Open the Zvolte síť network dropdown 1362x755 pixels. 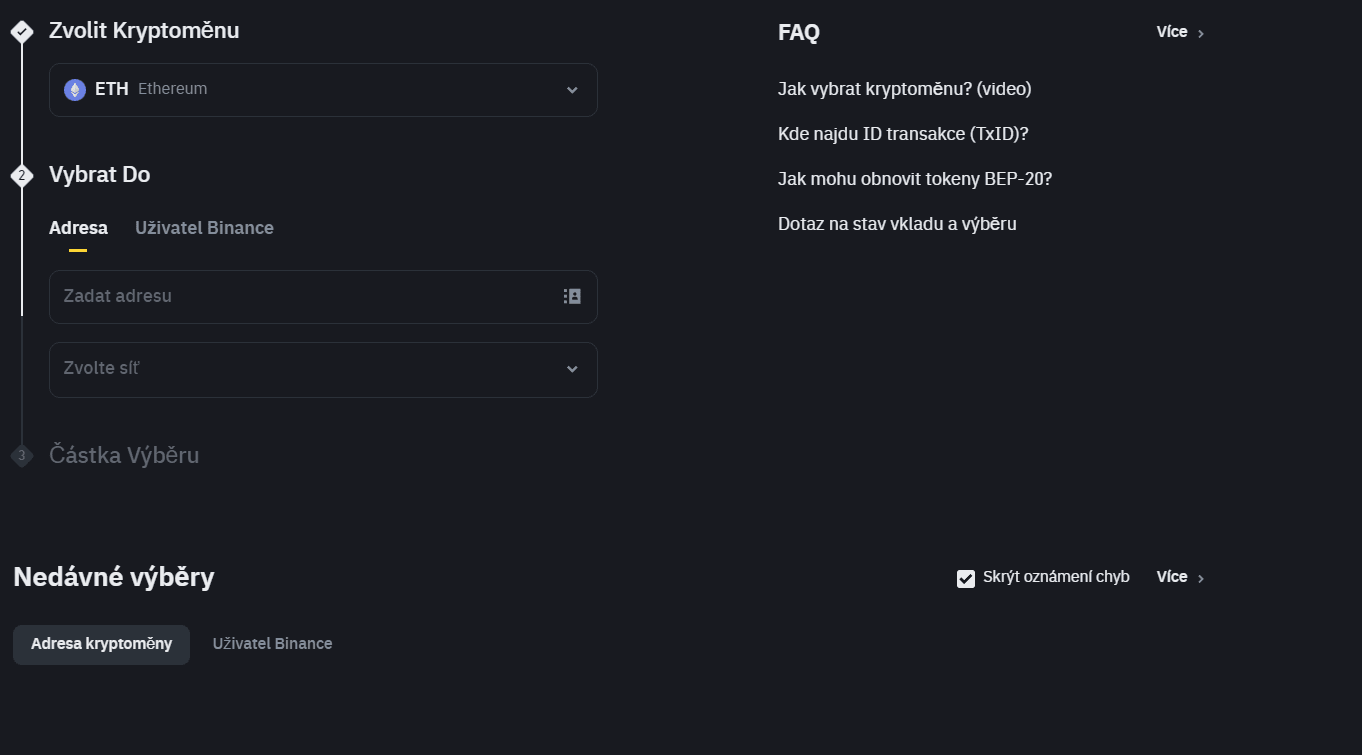coord(323,368)
